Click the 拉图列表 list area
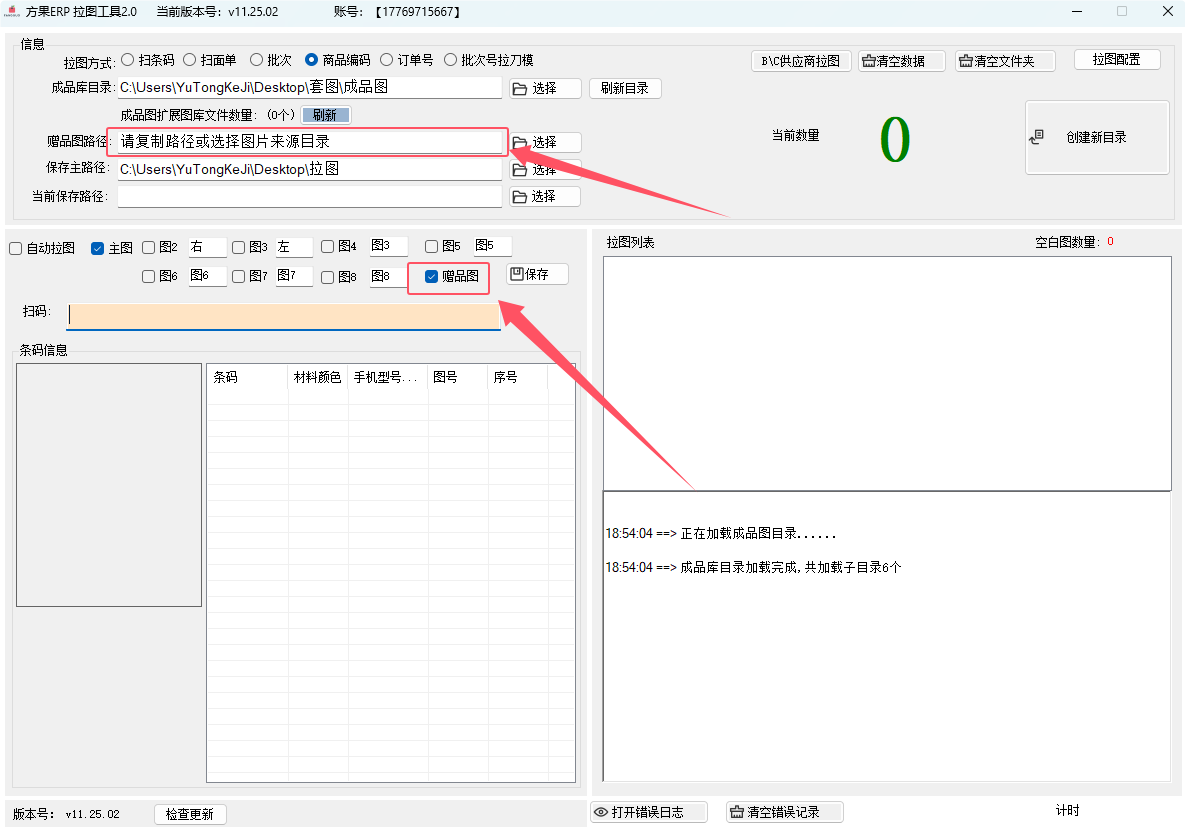Image resolution: width=1185 pixels, height=829 pixels. [887, 373]
